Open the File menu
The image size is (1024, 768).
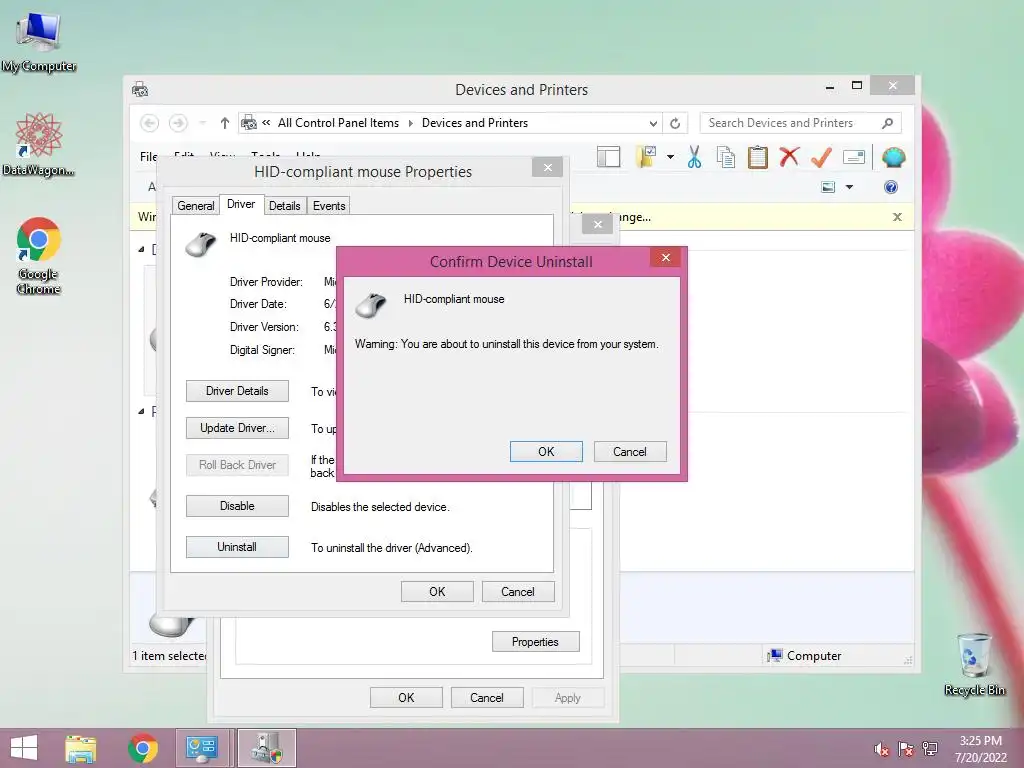(148, 156)
